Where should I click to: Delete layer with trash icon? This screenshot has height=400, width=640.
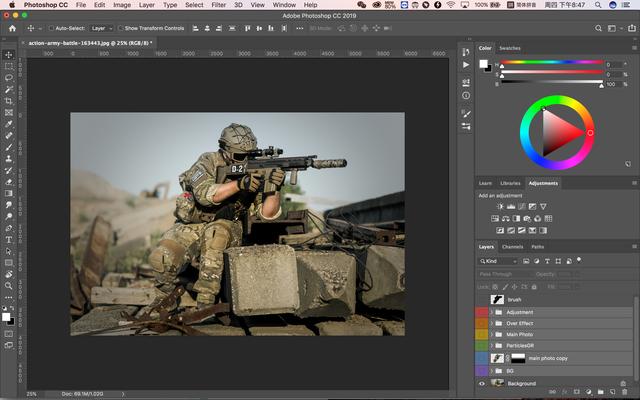pos(624,392)
